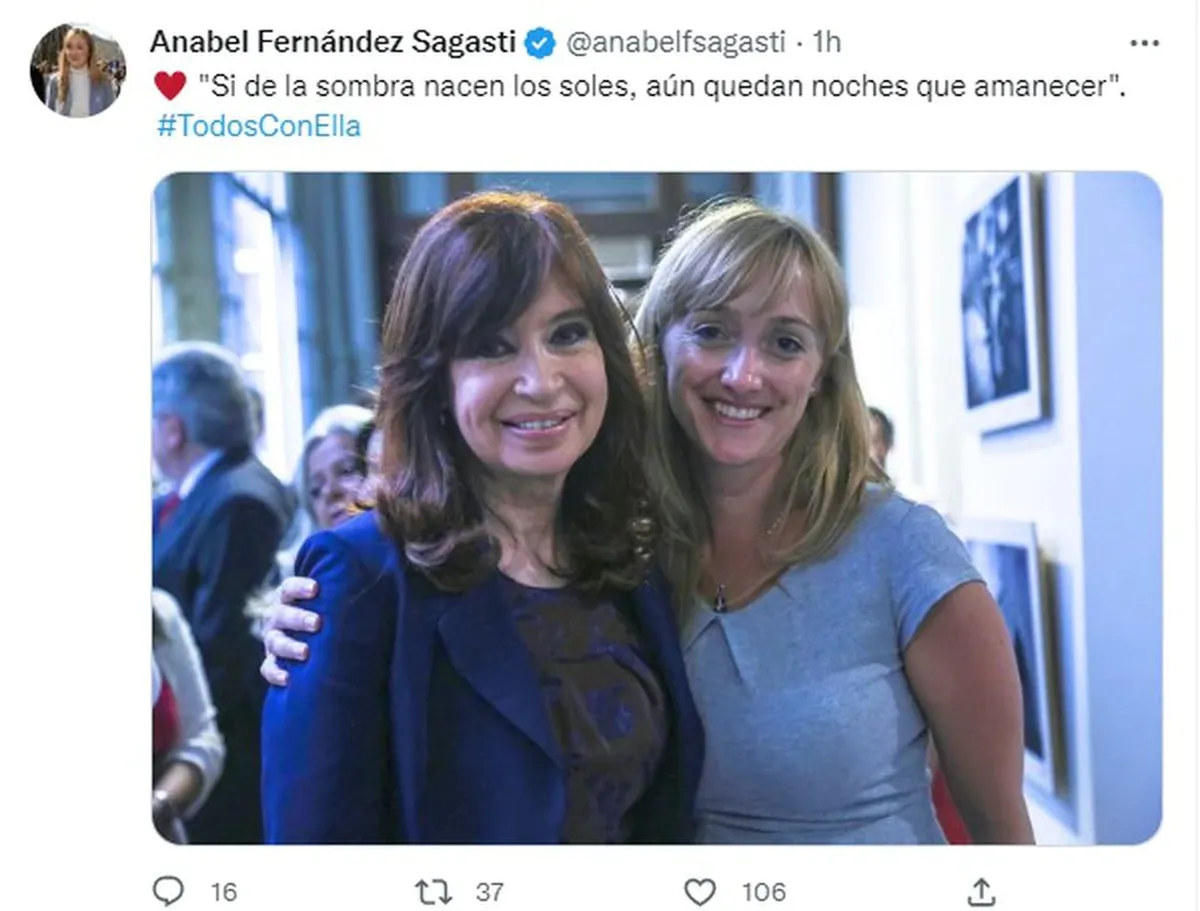
Task: Open Anabel Fernández Sagasti display name
Action: pyautogui.click(x=333, y=42)
